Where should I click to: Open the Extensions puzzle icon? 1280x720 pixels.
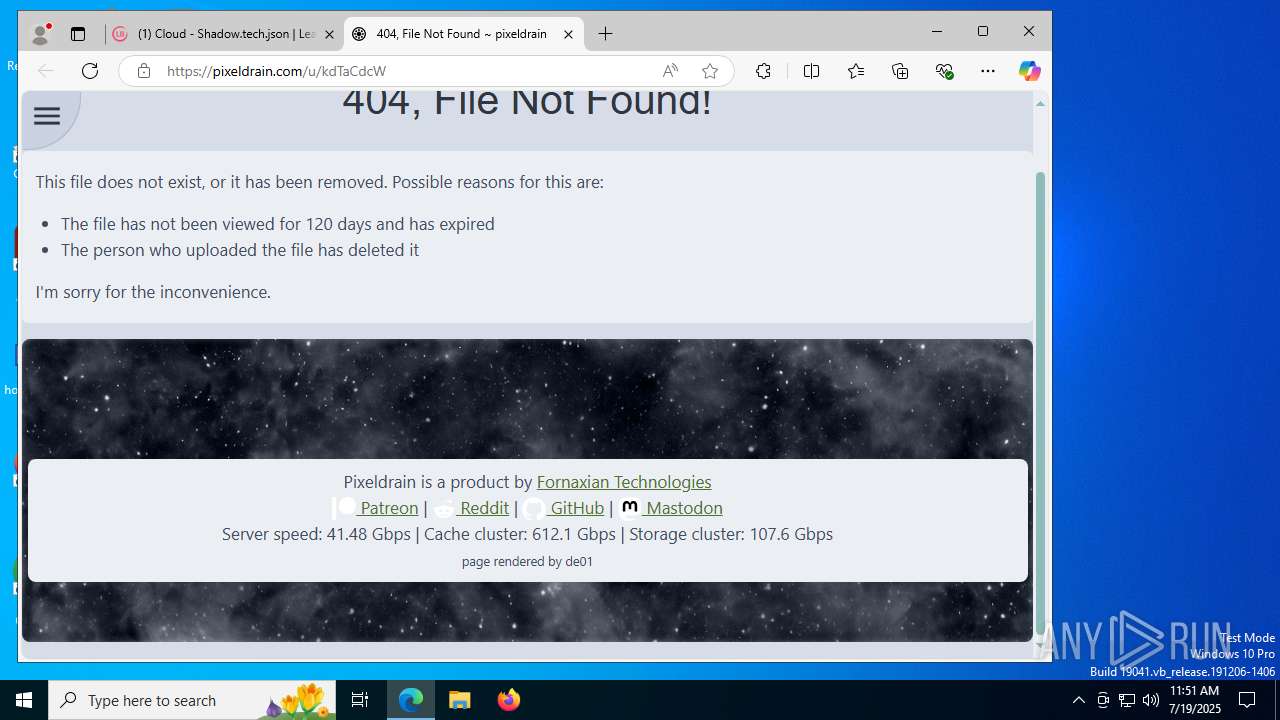(763, 71)
